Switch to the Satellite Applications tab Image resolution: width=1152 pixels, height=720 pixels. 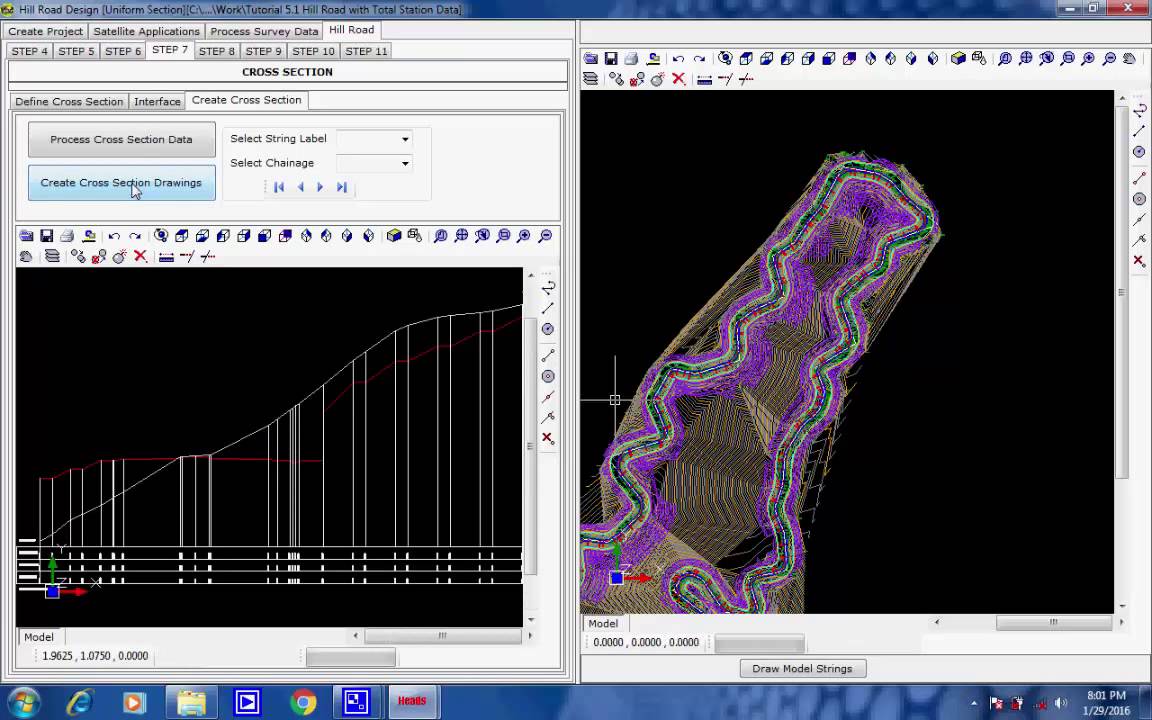(147, 32)
